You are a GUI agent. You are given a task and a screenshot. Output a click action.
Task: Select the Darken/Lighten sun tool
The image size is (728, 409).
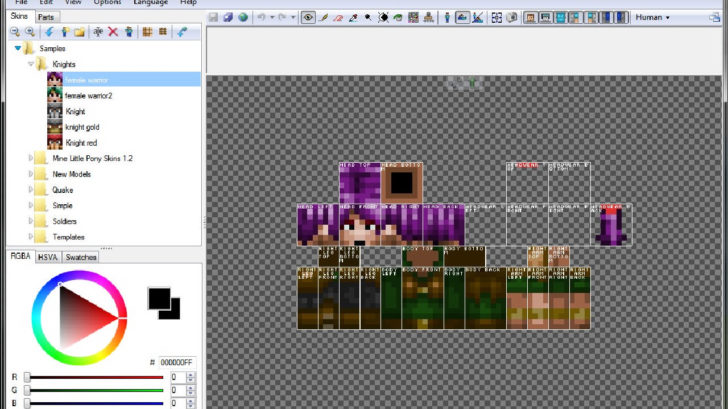[383, 18]
